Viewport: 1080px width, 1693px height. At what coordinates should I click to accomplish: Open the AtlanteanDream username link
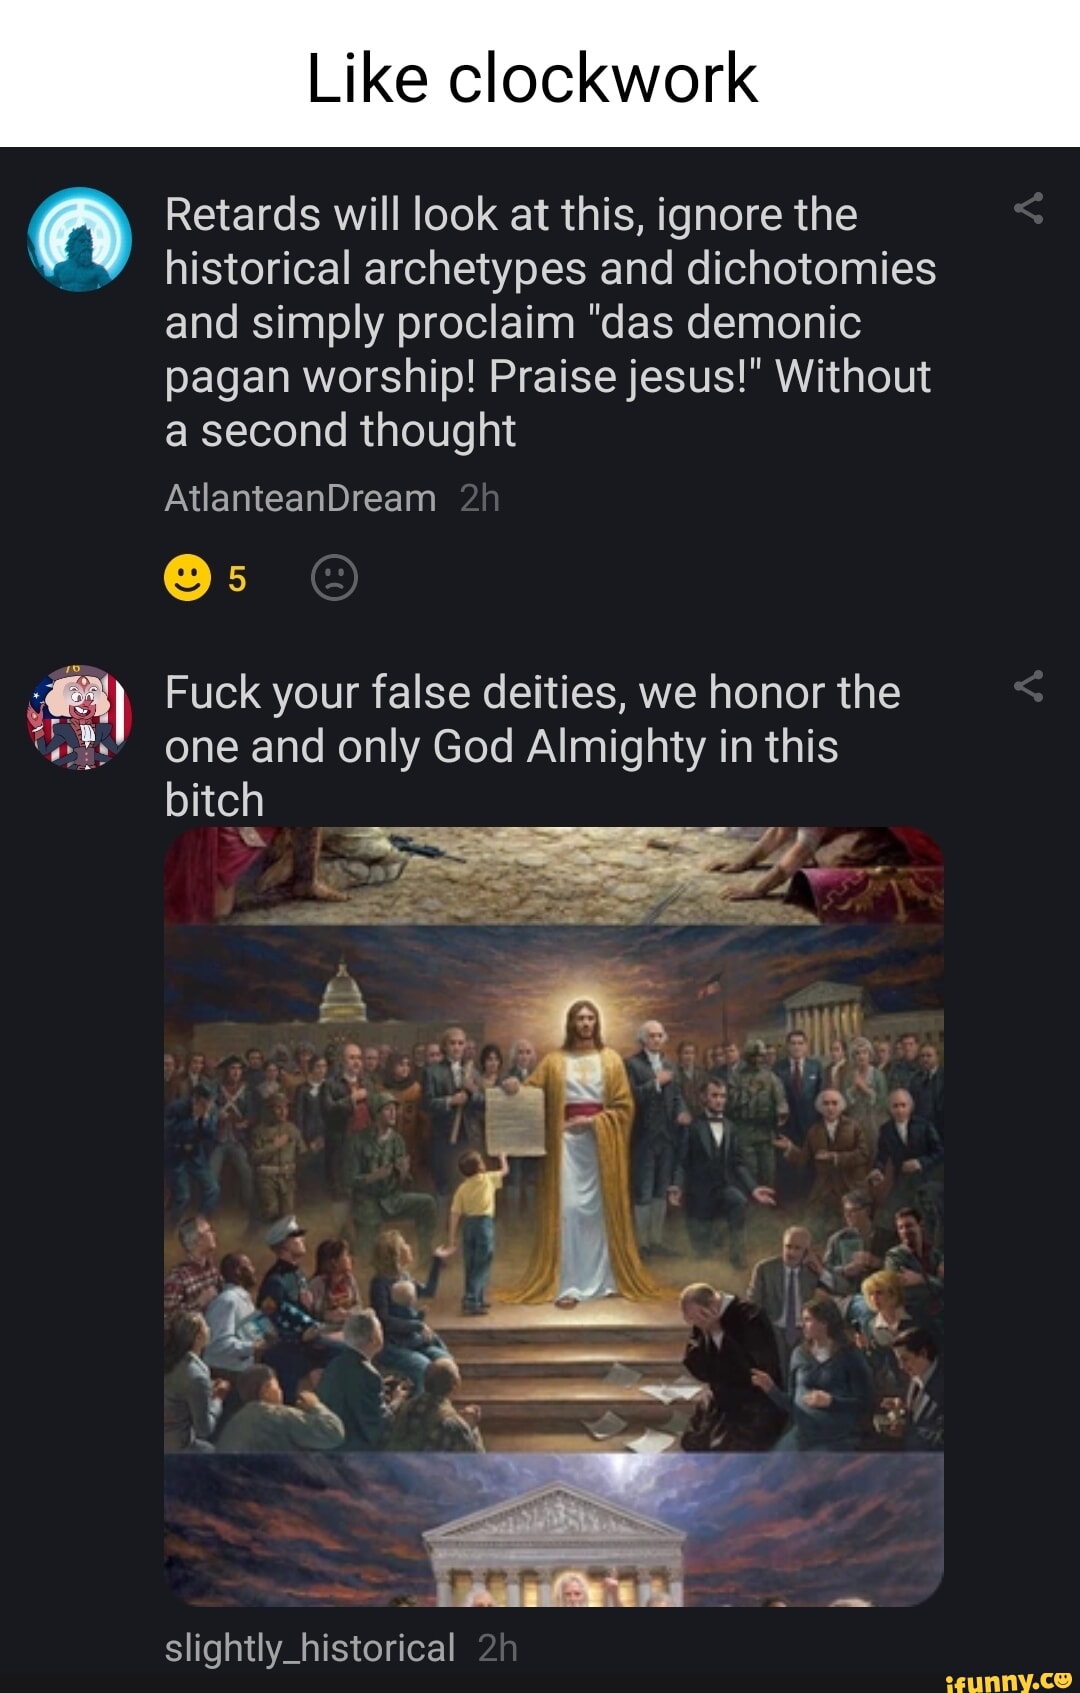[x=300, y=498]
